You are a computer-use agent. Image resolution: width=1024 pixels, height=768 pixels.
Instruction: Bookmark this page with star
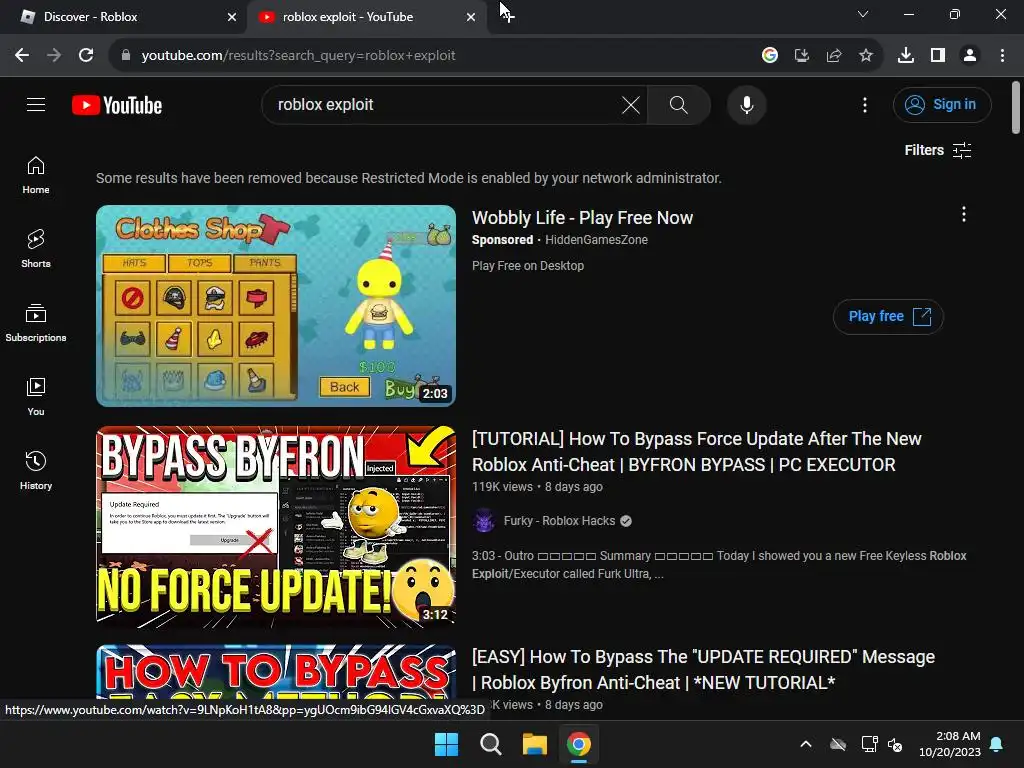[x=866, y=56]
